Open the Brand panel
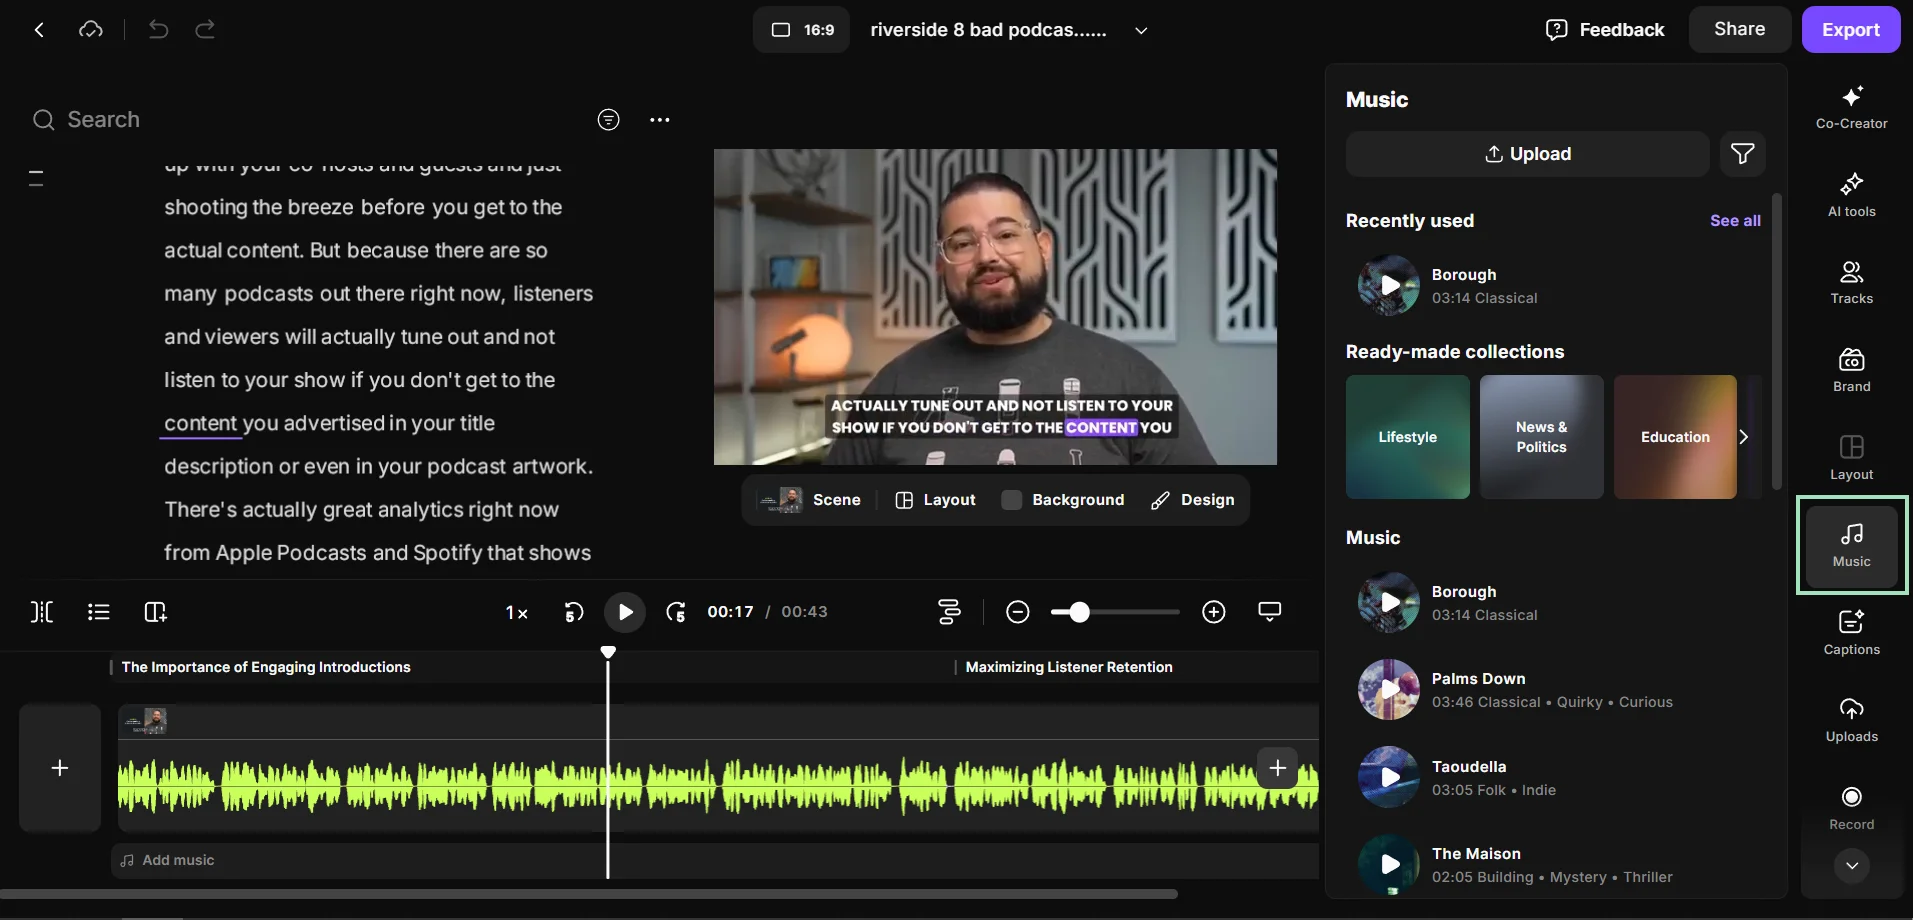This screenshot has width=1913, height=920. click(x=1851, y=369)
